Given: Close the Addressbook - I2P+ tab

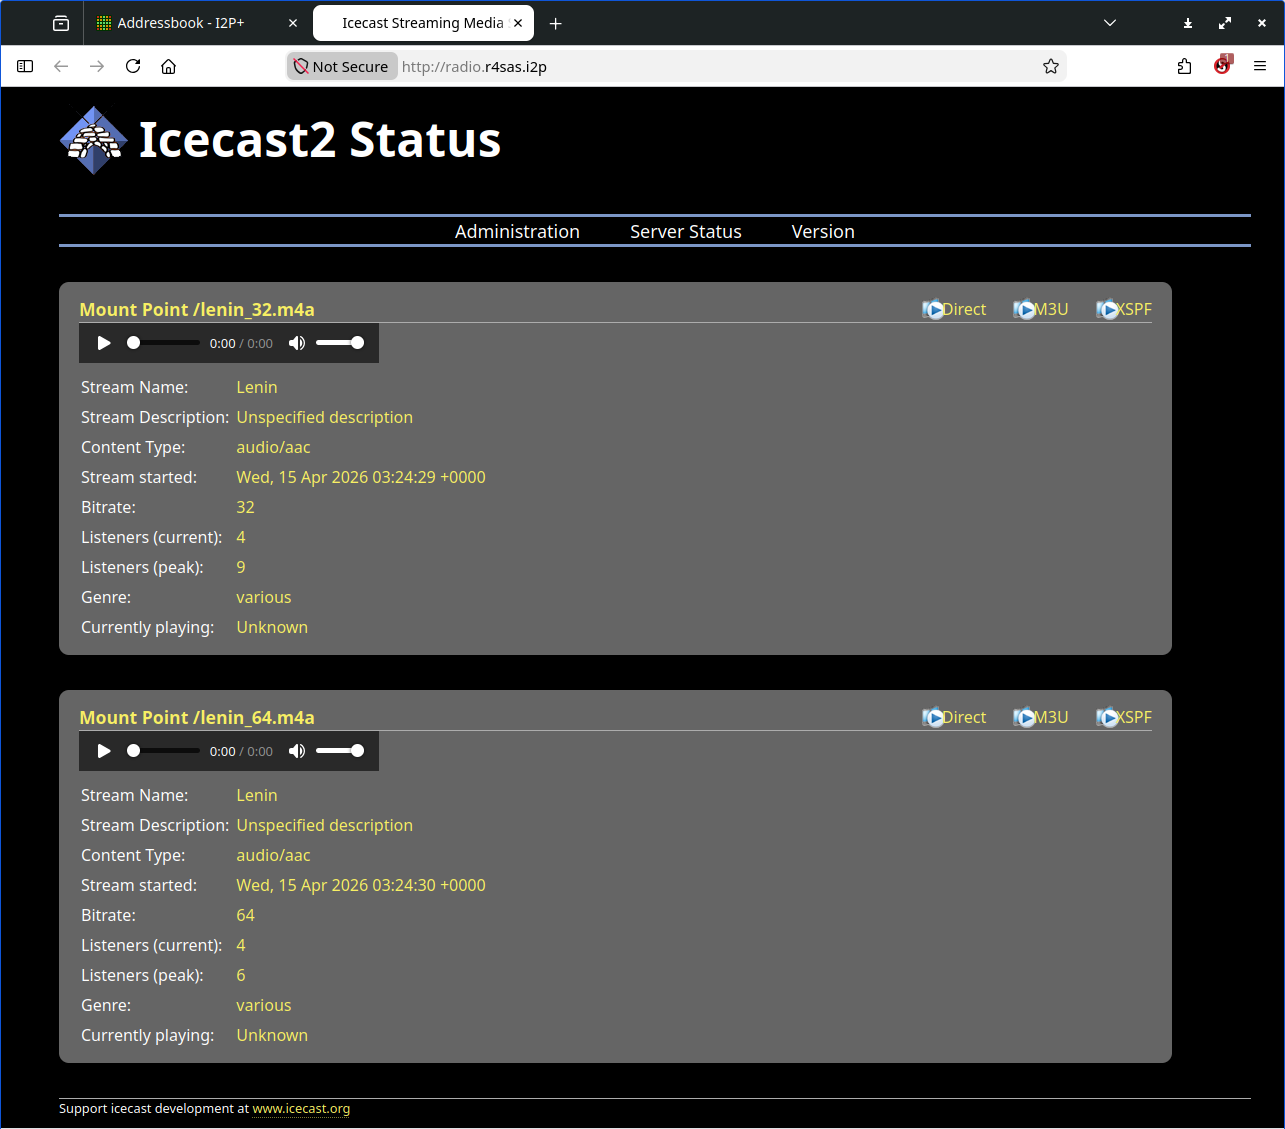Looking at the screenshot, I should [x=293, y=23].
